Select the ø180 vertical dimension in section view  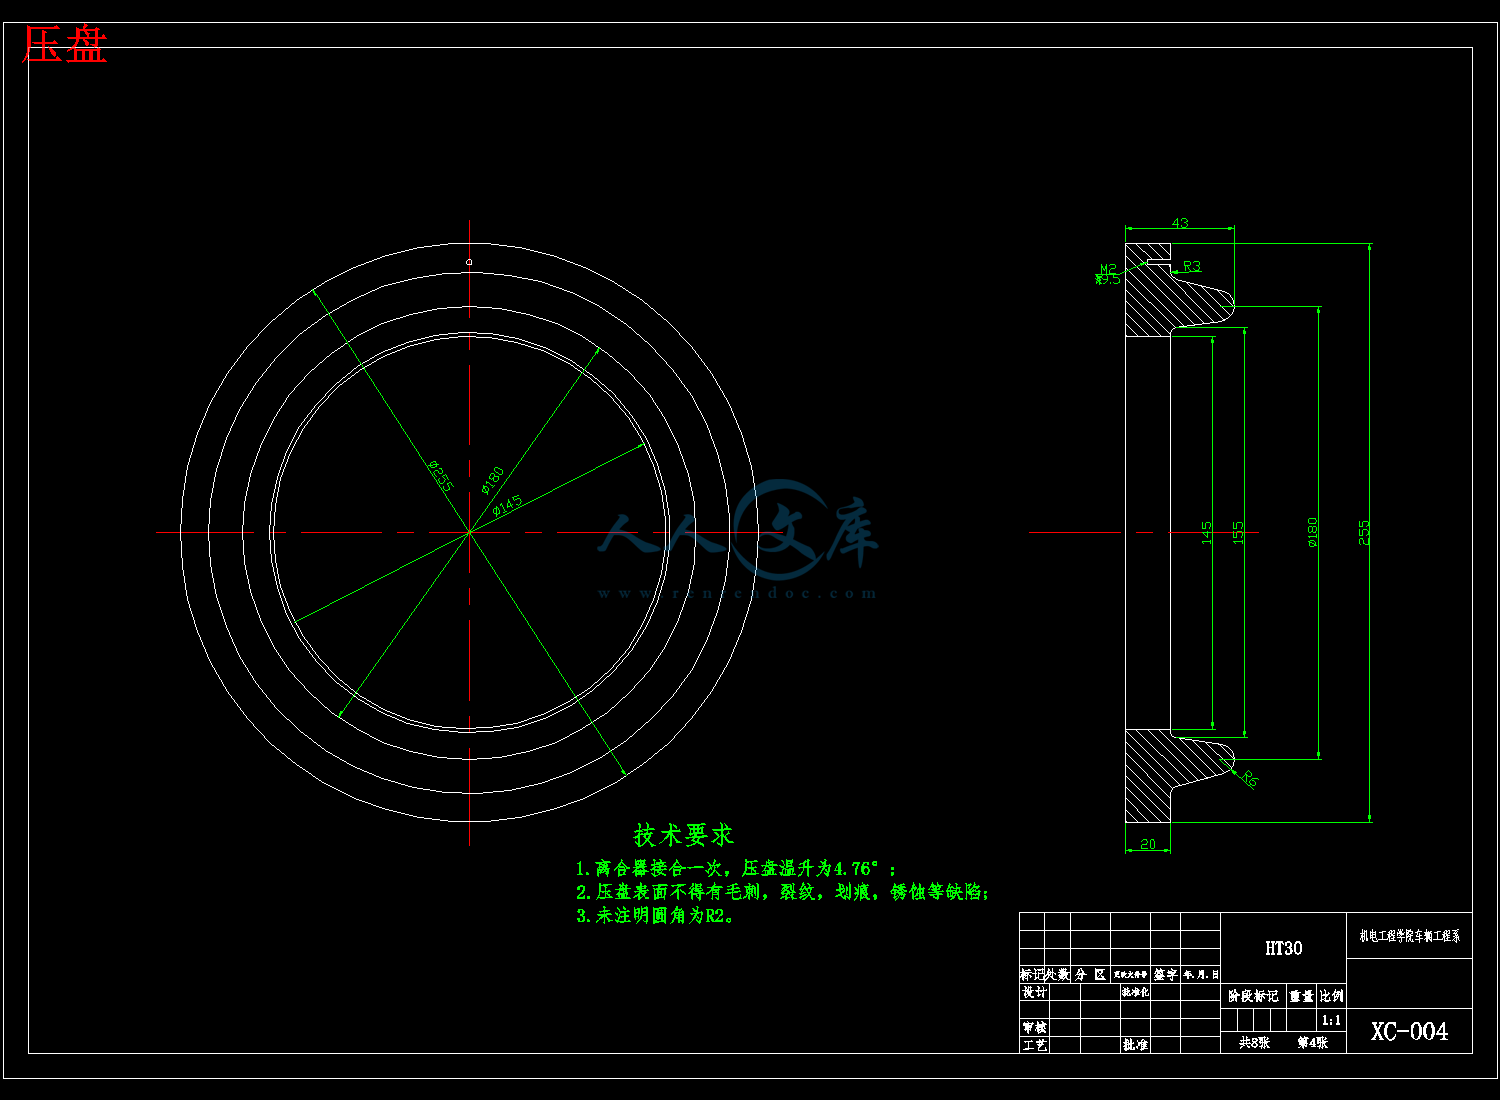1312,532
